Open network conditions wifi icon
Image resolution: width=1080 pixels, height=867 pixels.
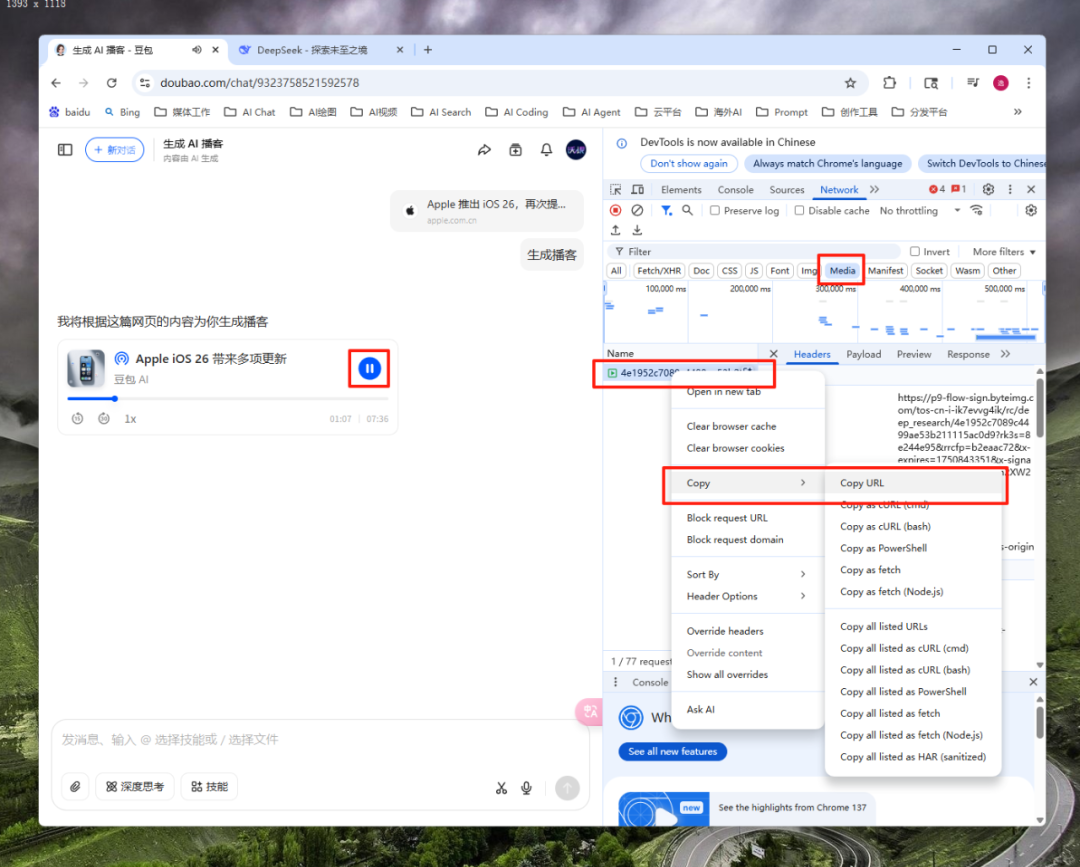tap(977, 210)
